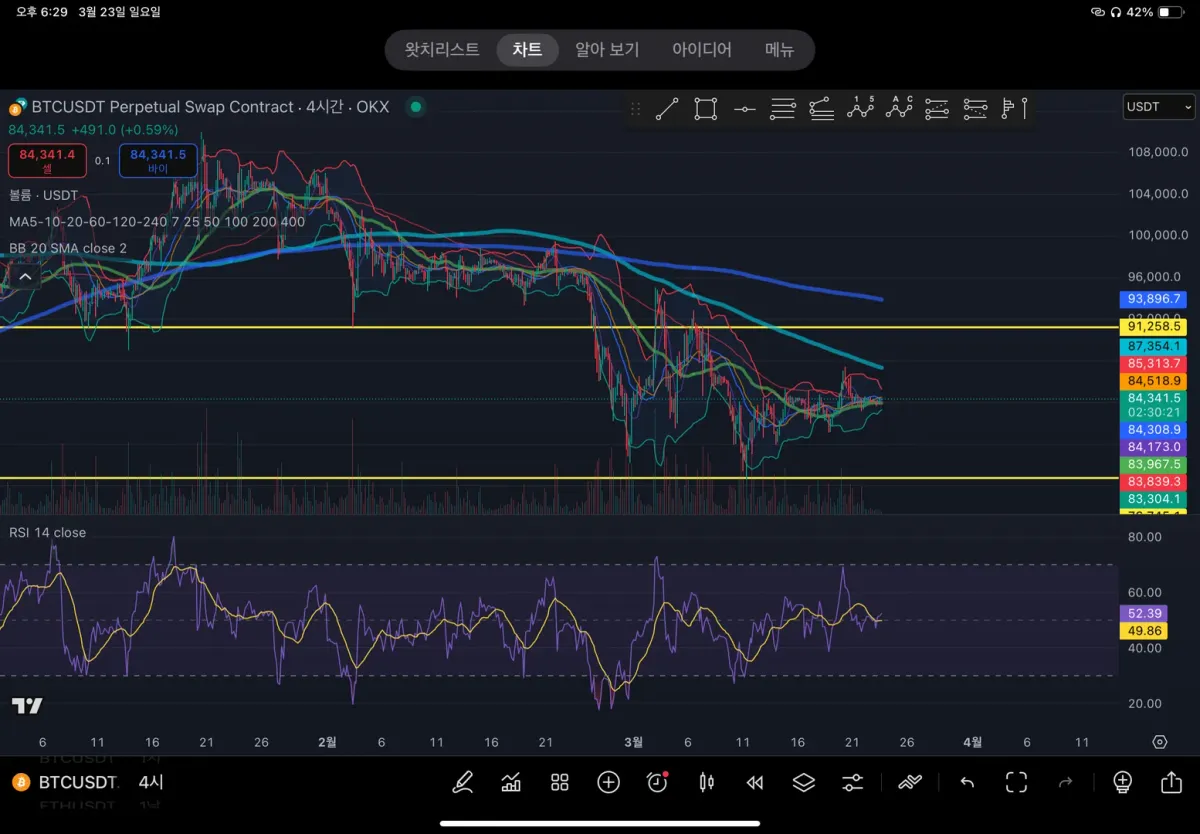Start bar replay with rewind icon
The image size is (1200, 834).
pyautogui.click(x=755, y=782)
